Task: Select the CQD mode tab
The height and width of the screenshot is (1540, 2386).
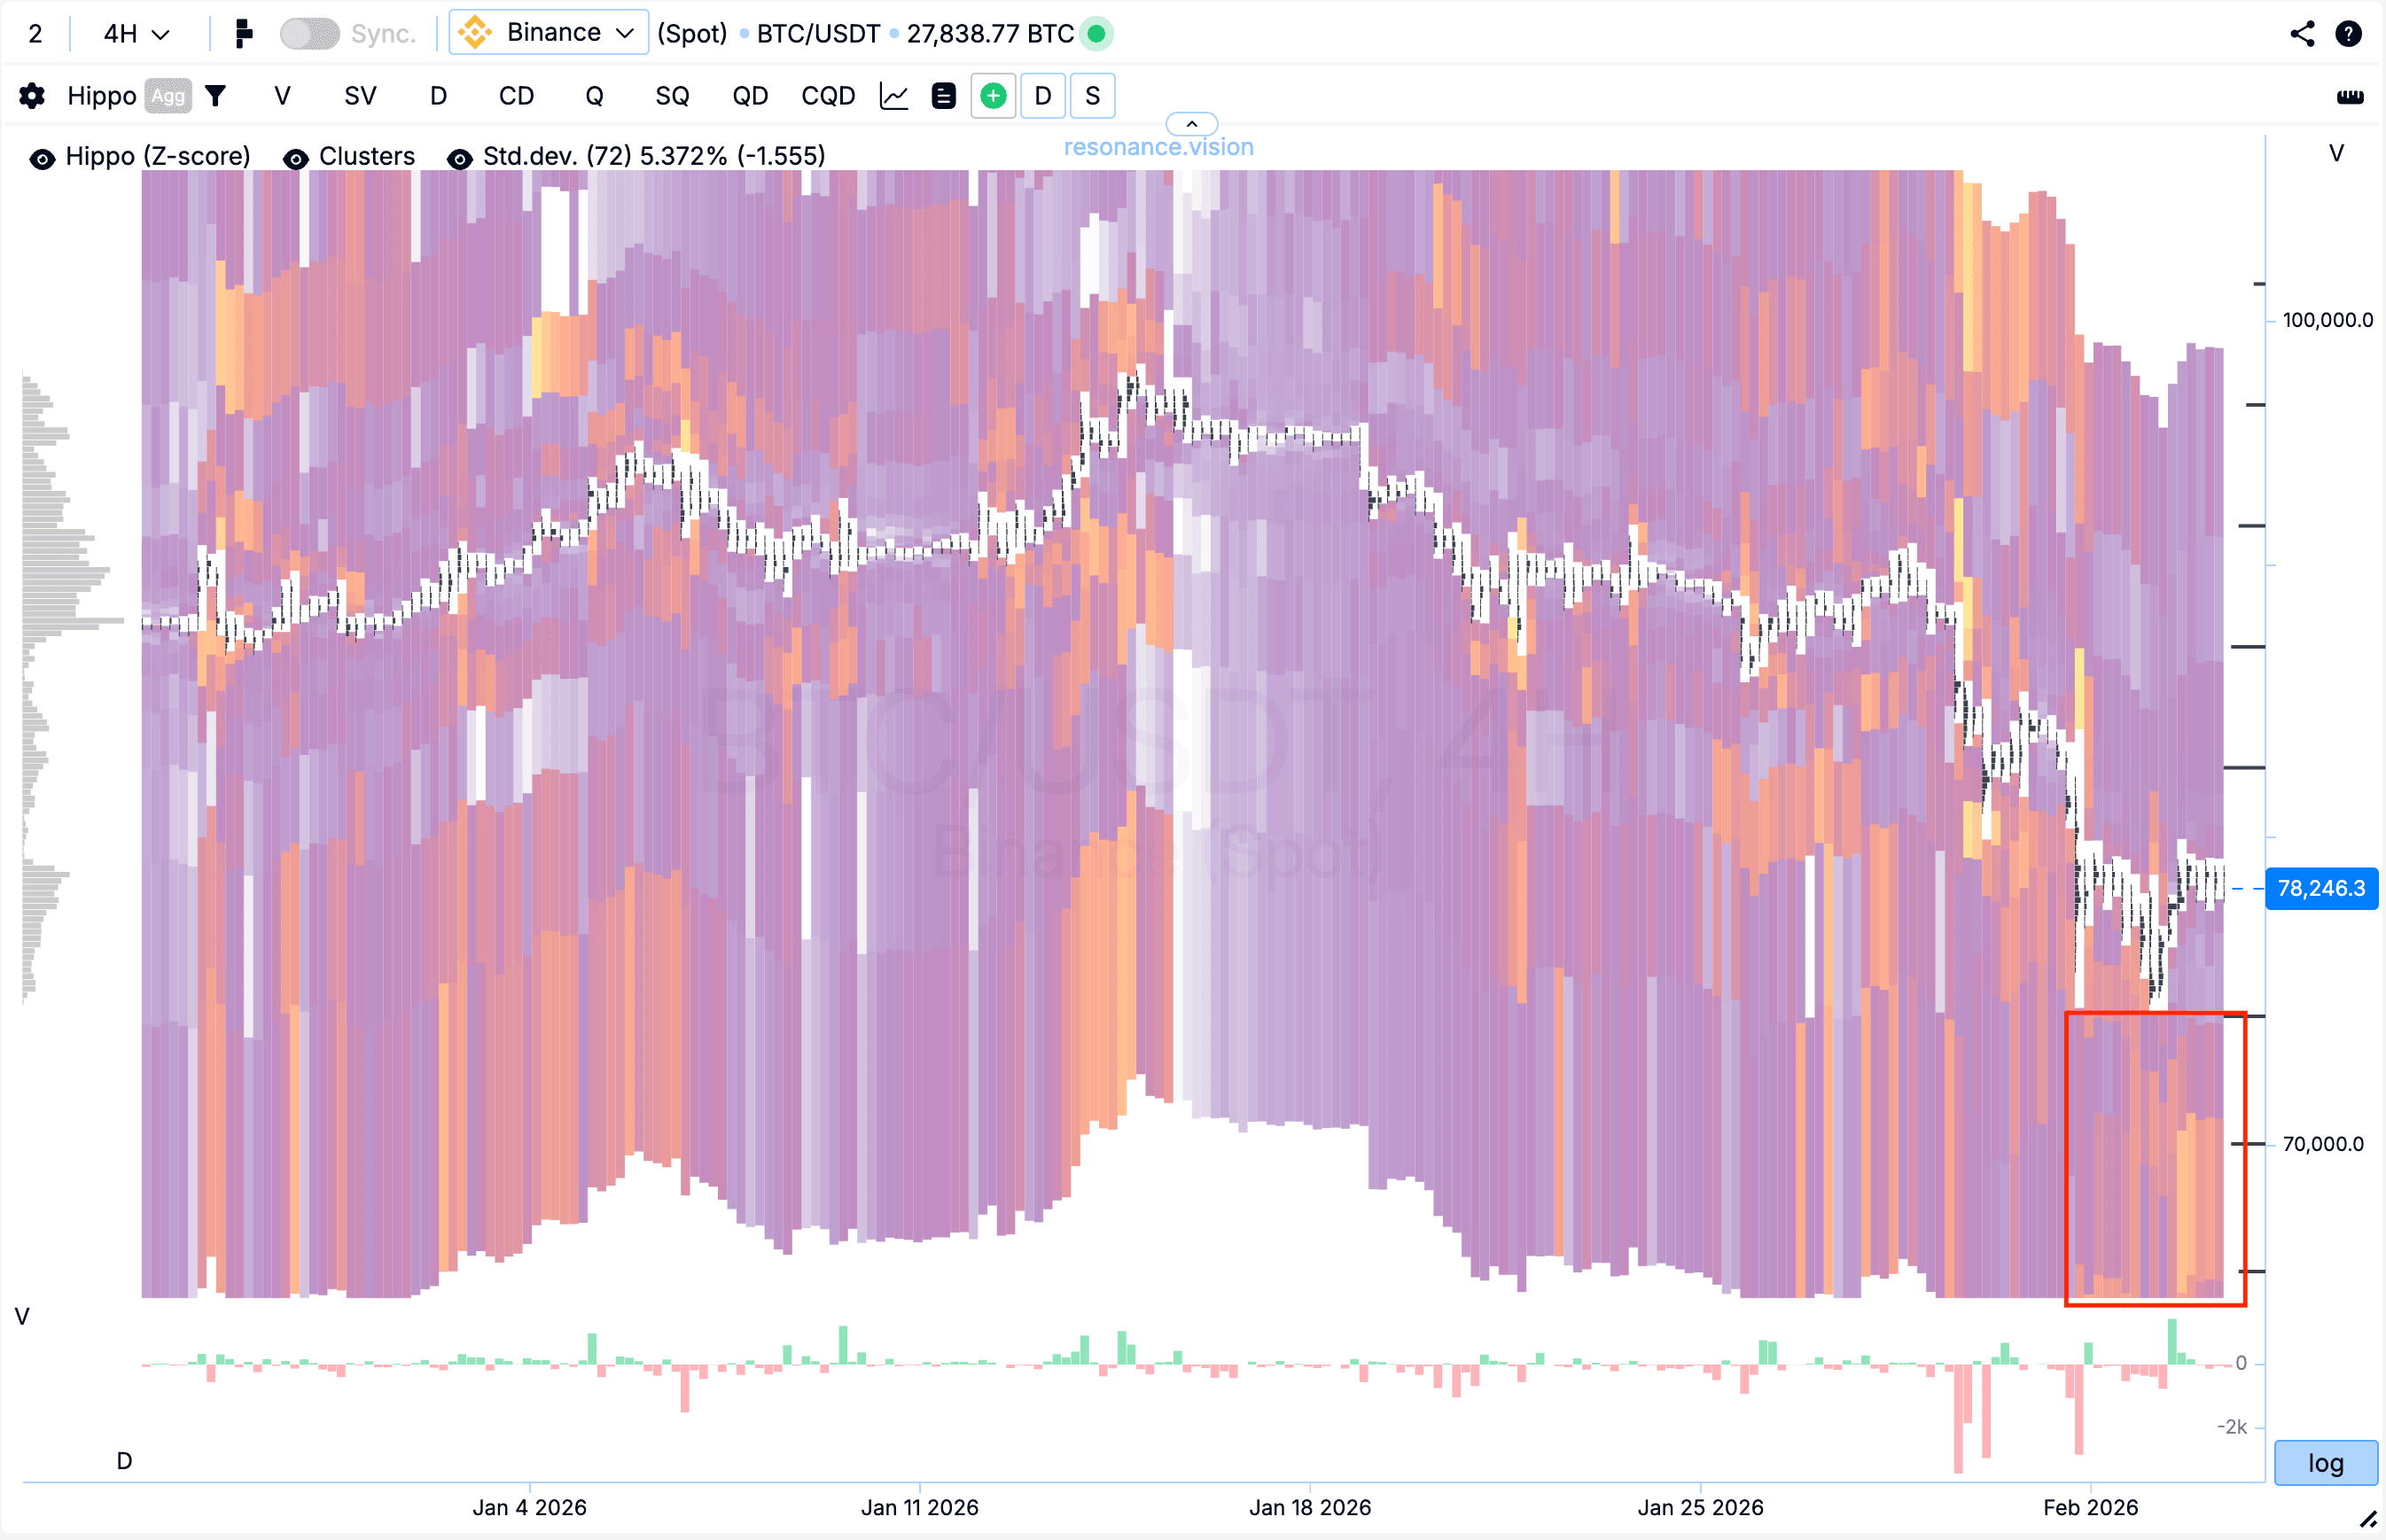Action: coord(828,96)
